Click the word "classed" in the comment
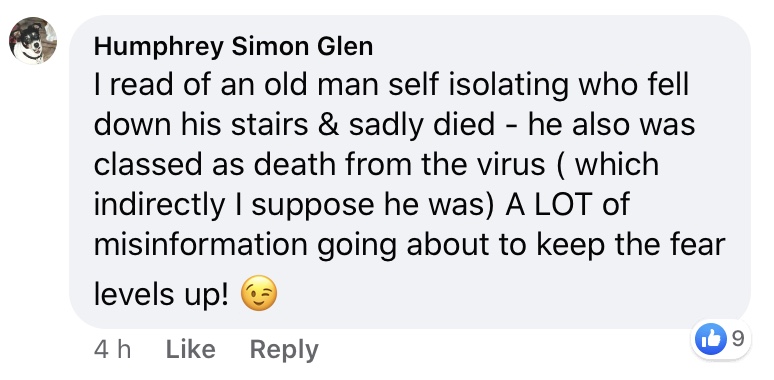 148,165
